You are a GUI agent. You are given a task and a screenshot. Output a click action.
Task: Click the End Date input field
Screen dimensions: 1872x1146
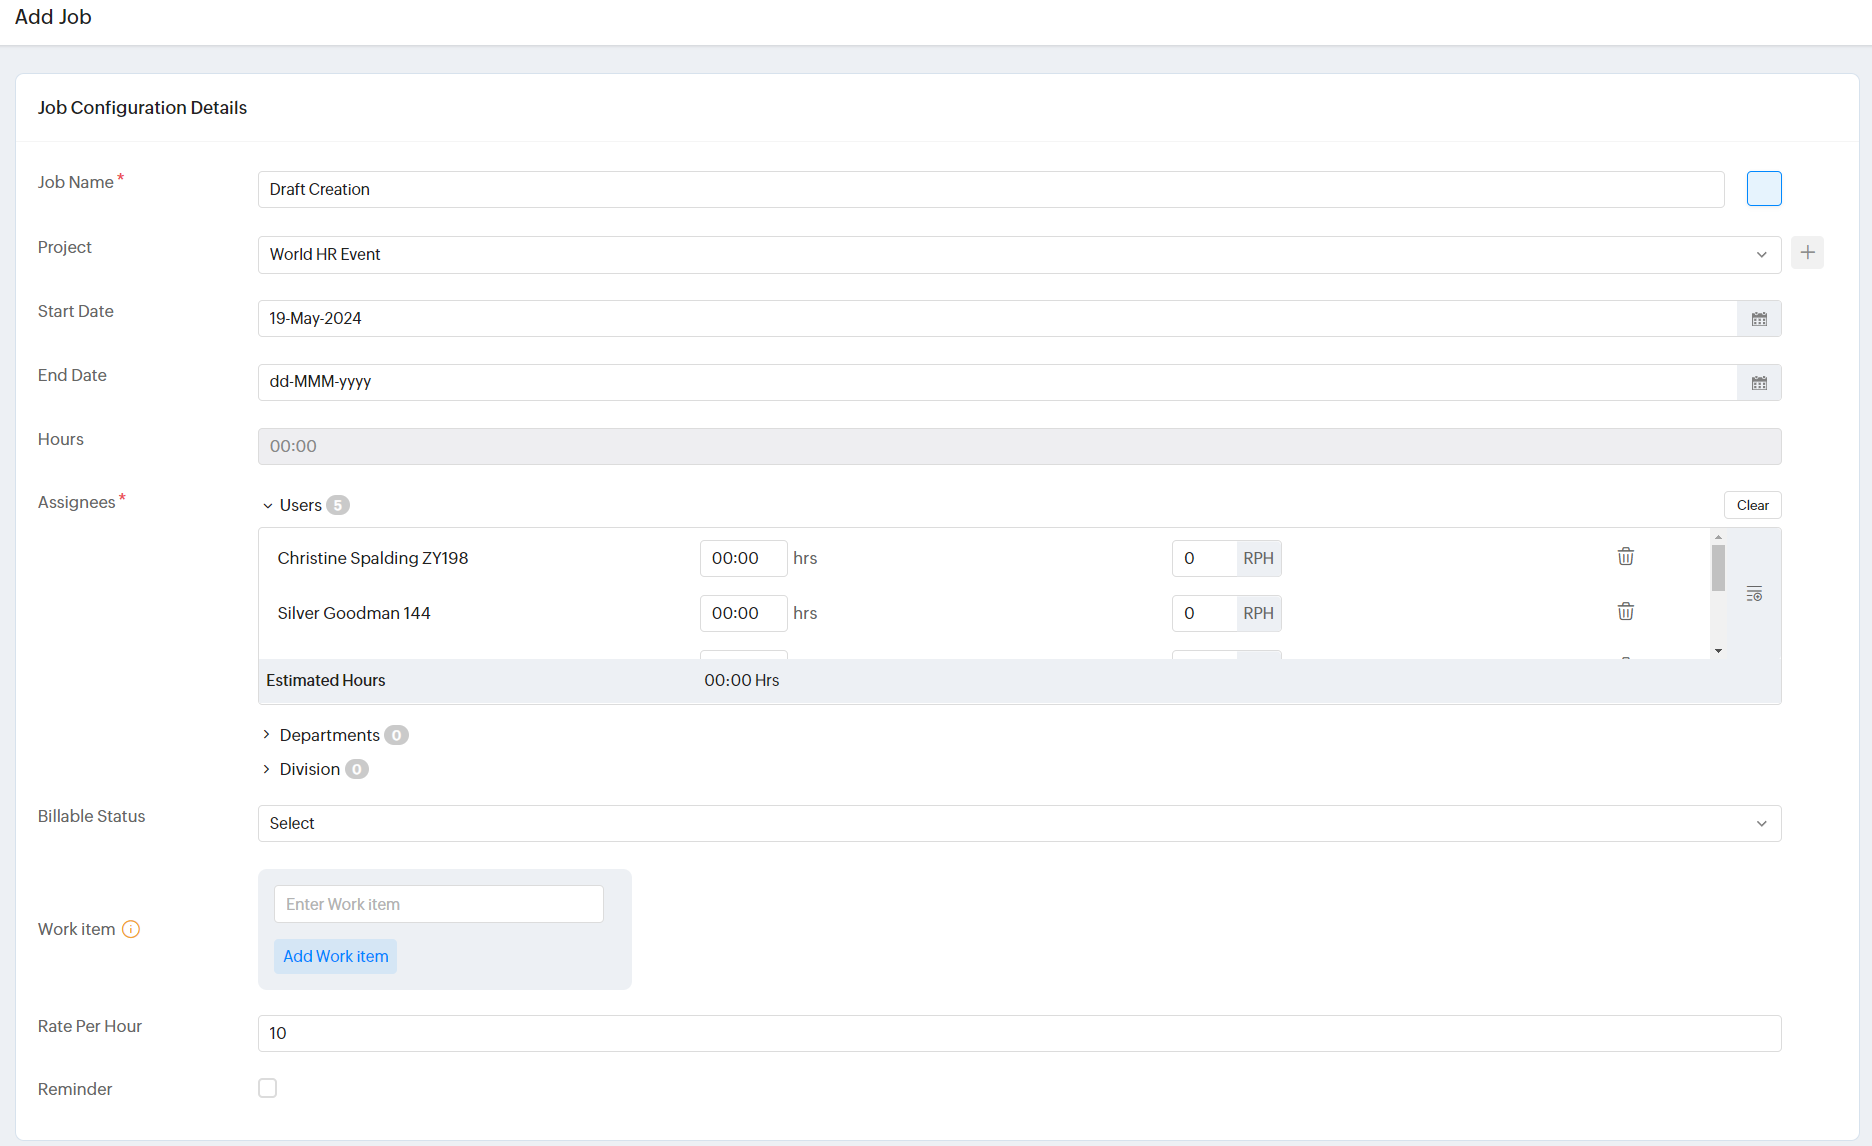pos(997,382)
